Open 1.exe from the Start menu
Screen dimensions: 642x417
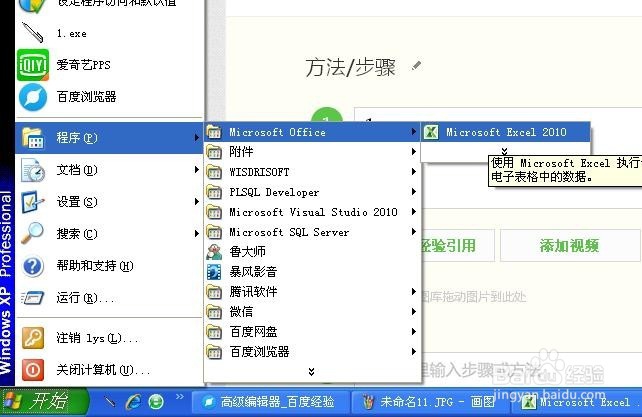[109, 33]
